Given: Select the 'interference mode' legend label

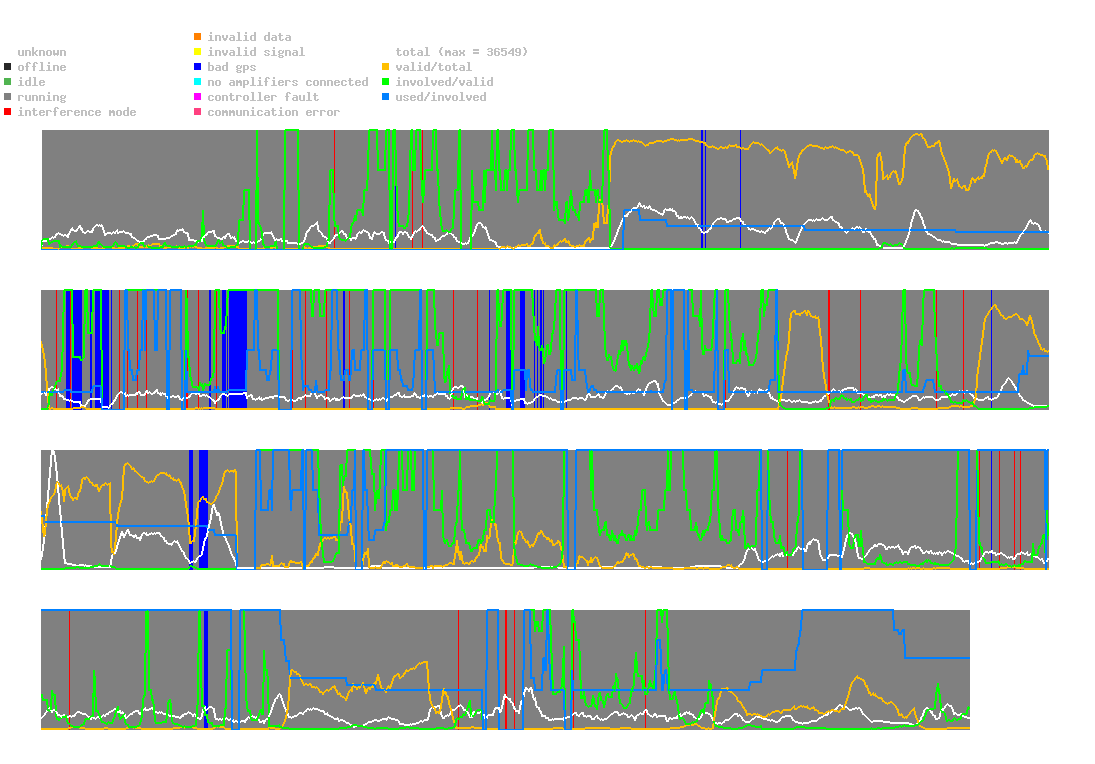Looking at the screenshot, I should (77, 112).
